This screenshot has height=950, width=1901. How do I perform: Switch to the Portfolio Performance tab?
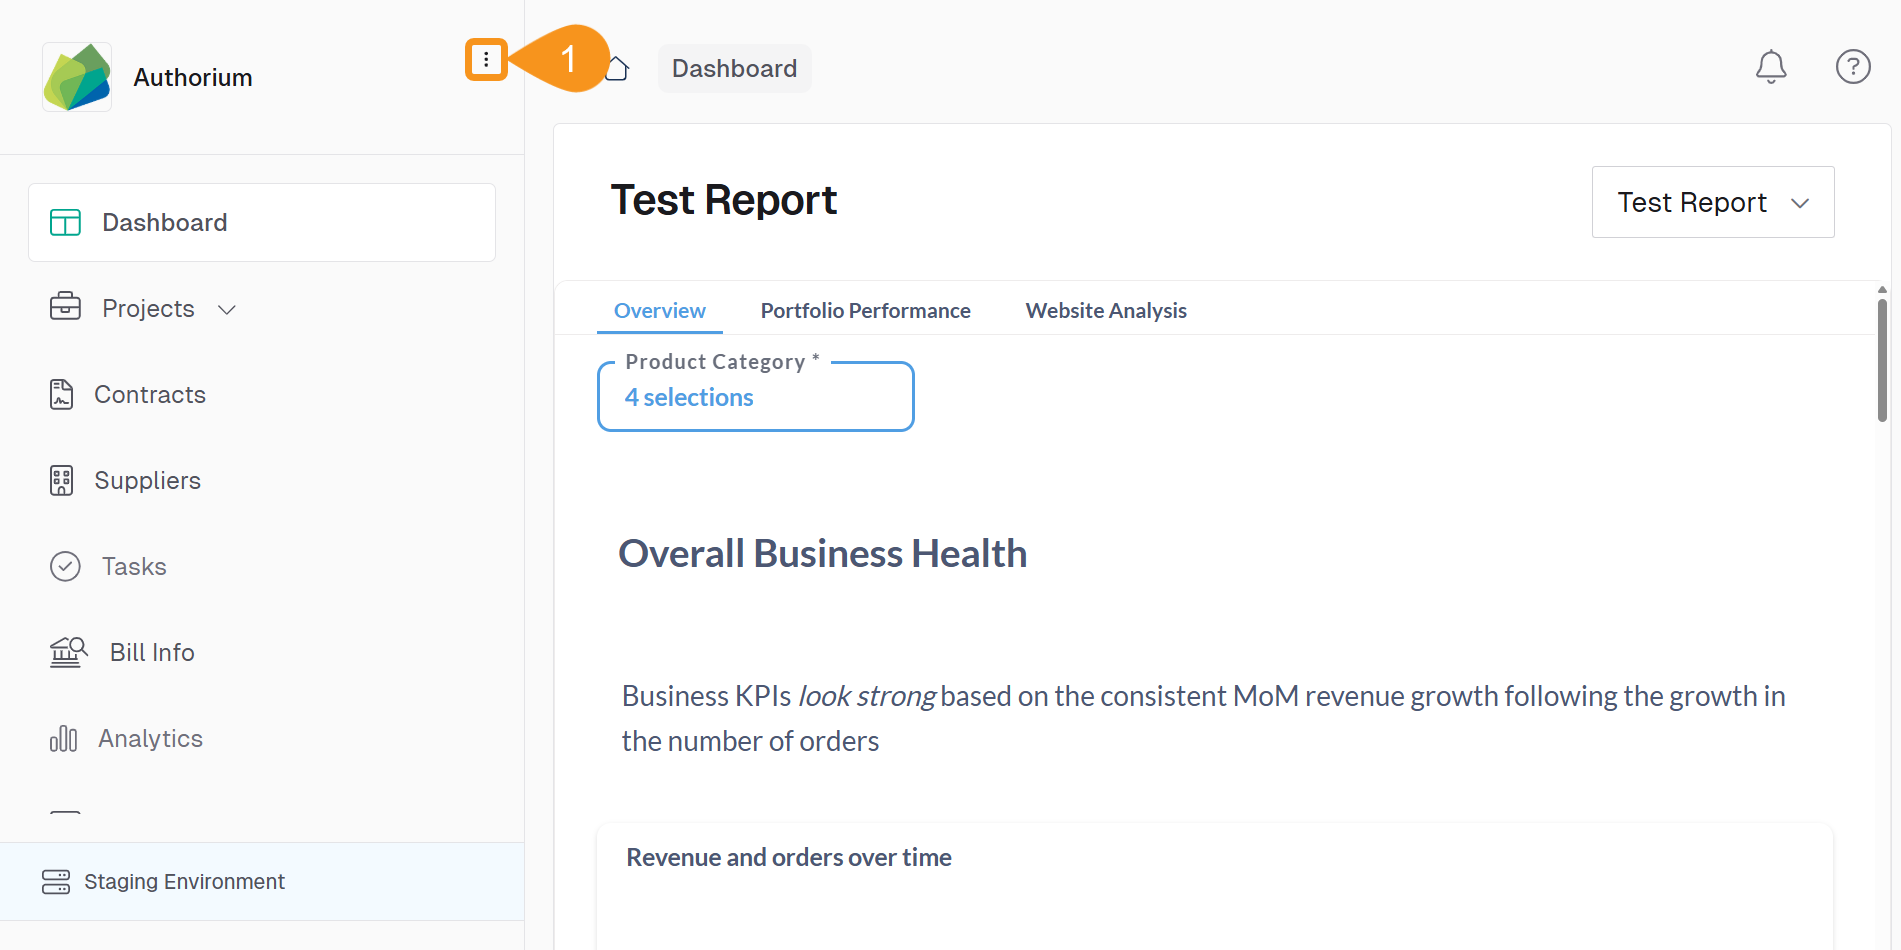pyautogui.click(x=865, y=310)
